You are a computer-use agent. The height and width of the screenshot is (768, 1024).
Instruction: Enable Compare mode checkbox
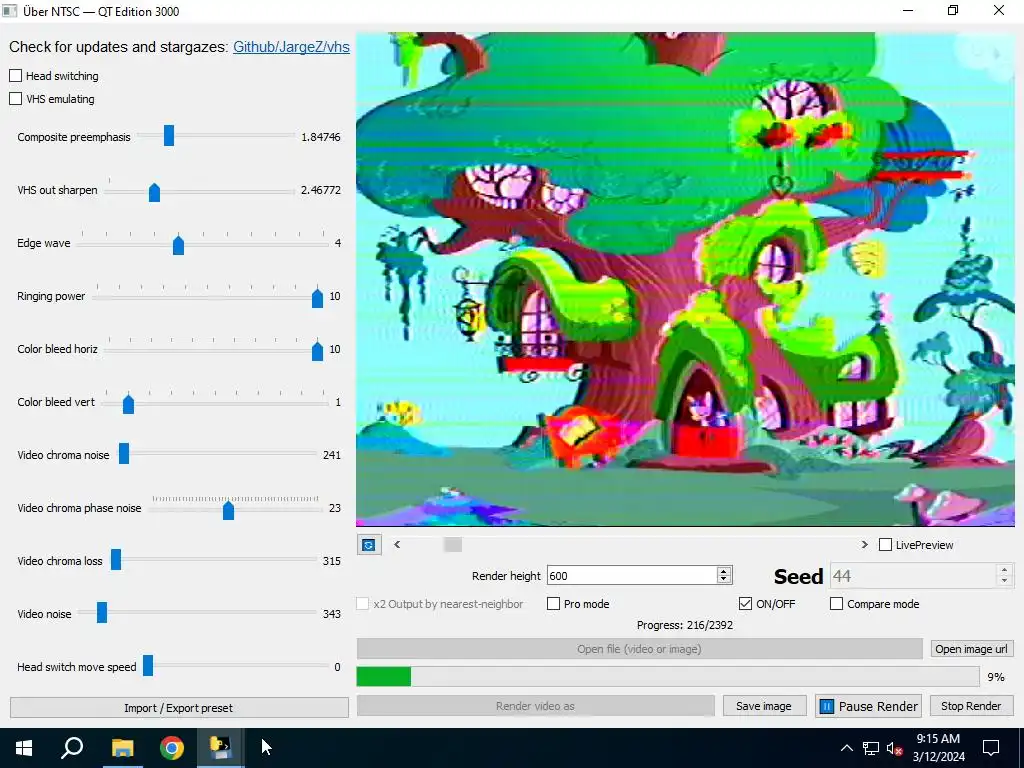tap(836, 603)
